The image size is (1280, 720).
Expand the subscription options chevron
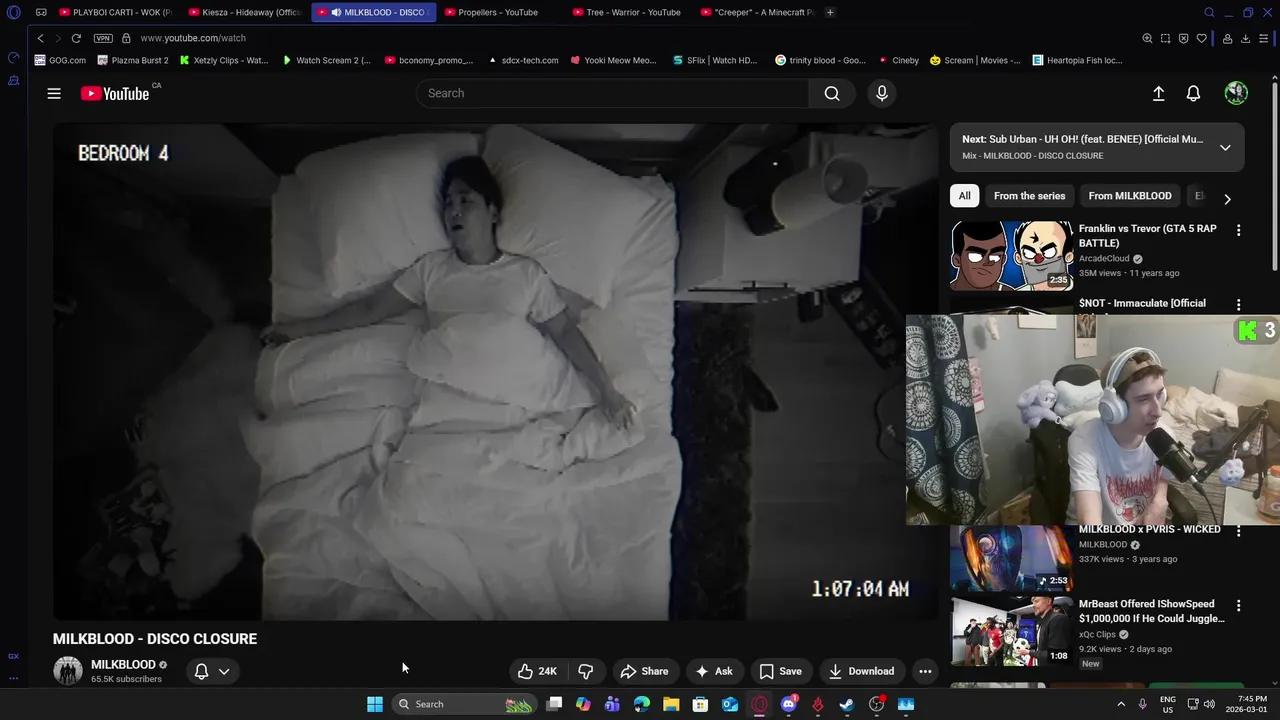click(x=224, y=671)
